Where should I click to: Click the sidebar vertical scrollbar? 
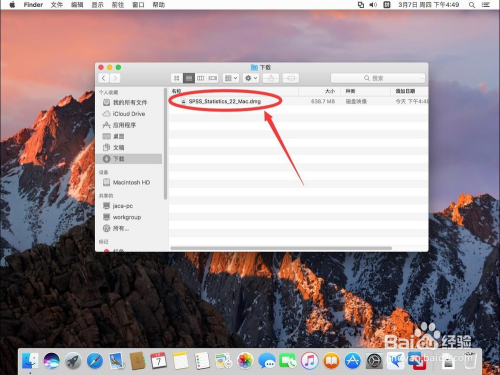click(x=165, y=144)
